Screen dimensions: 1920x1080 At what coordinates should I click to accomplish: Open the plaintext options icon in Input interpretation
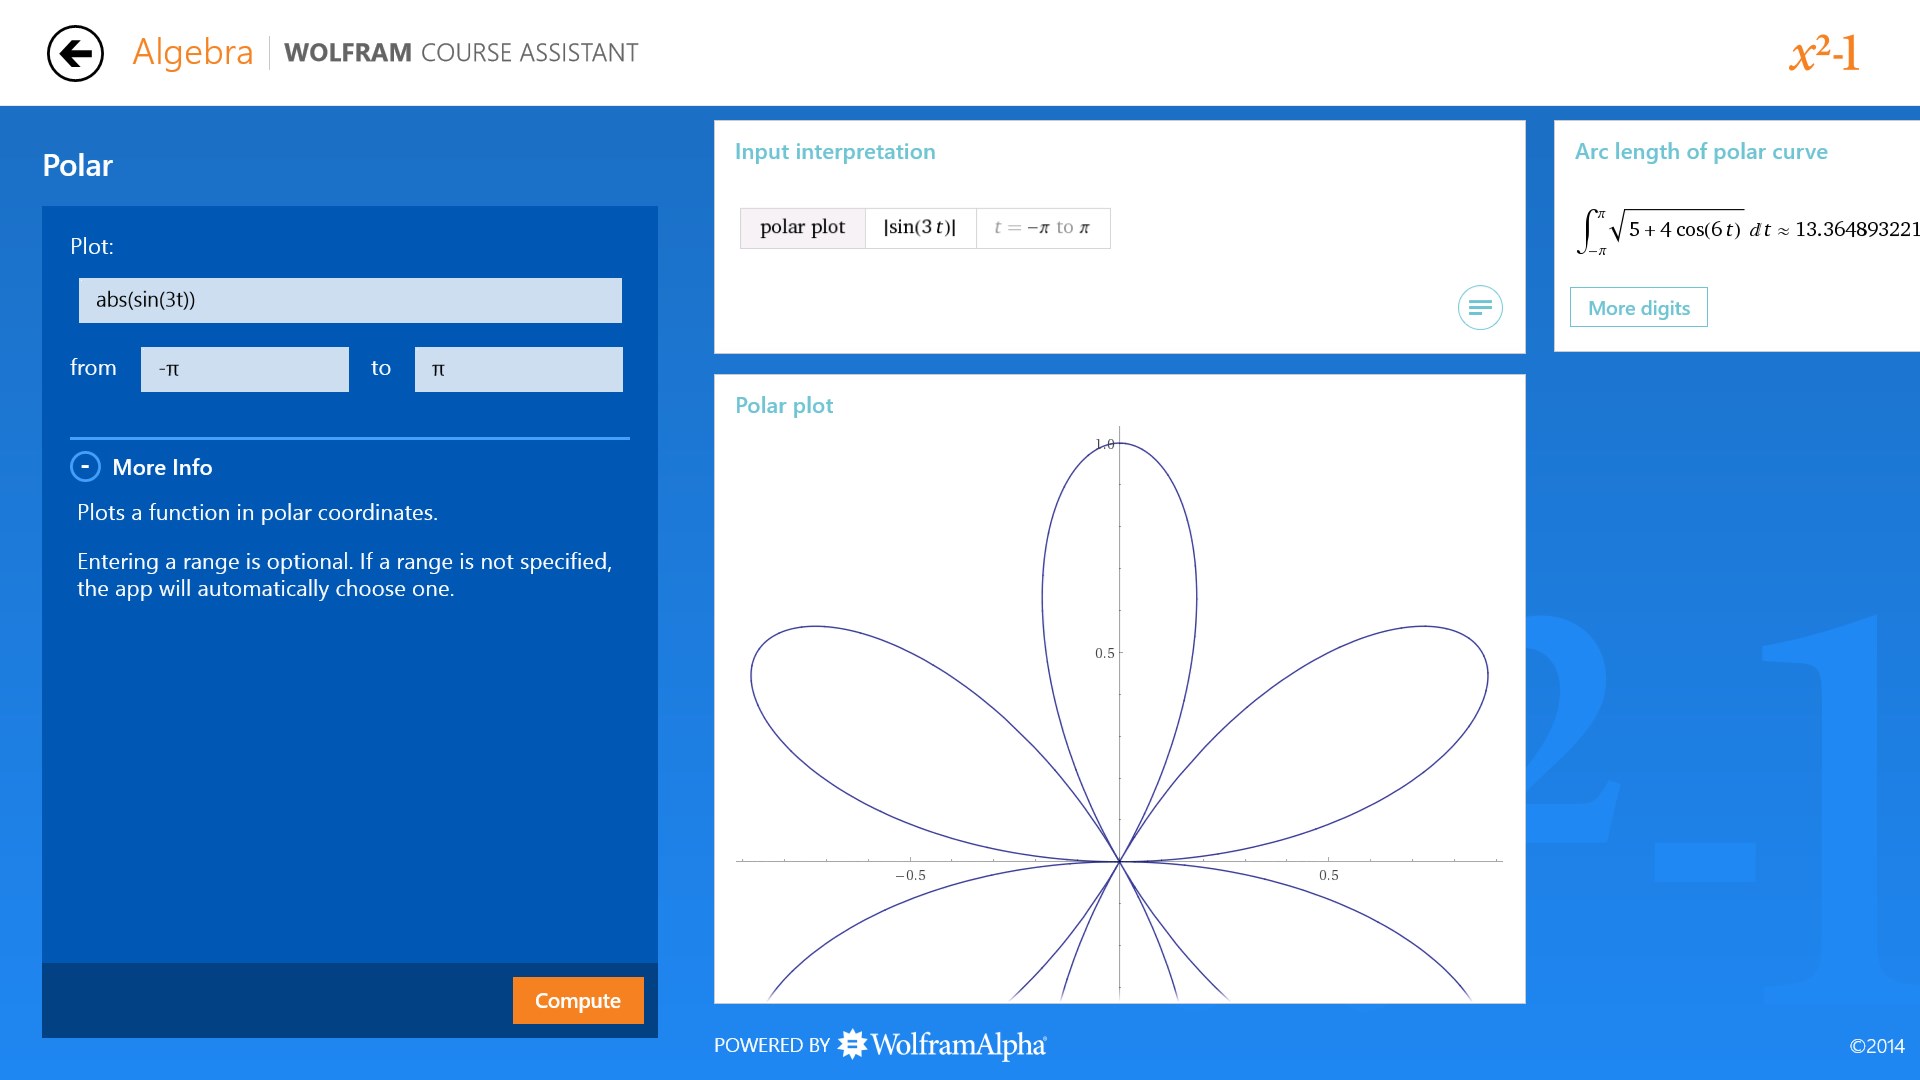[1479, 308]
